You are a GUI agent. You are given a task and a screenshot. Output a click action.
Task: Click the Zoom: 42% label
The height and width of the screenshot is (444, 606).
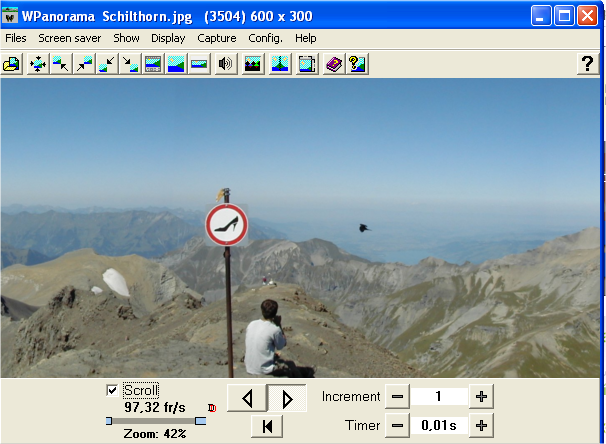tap(155, 434)
